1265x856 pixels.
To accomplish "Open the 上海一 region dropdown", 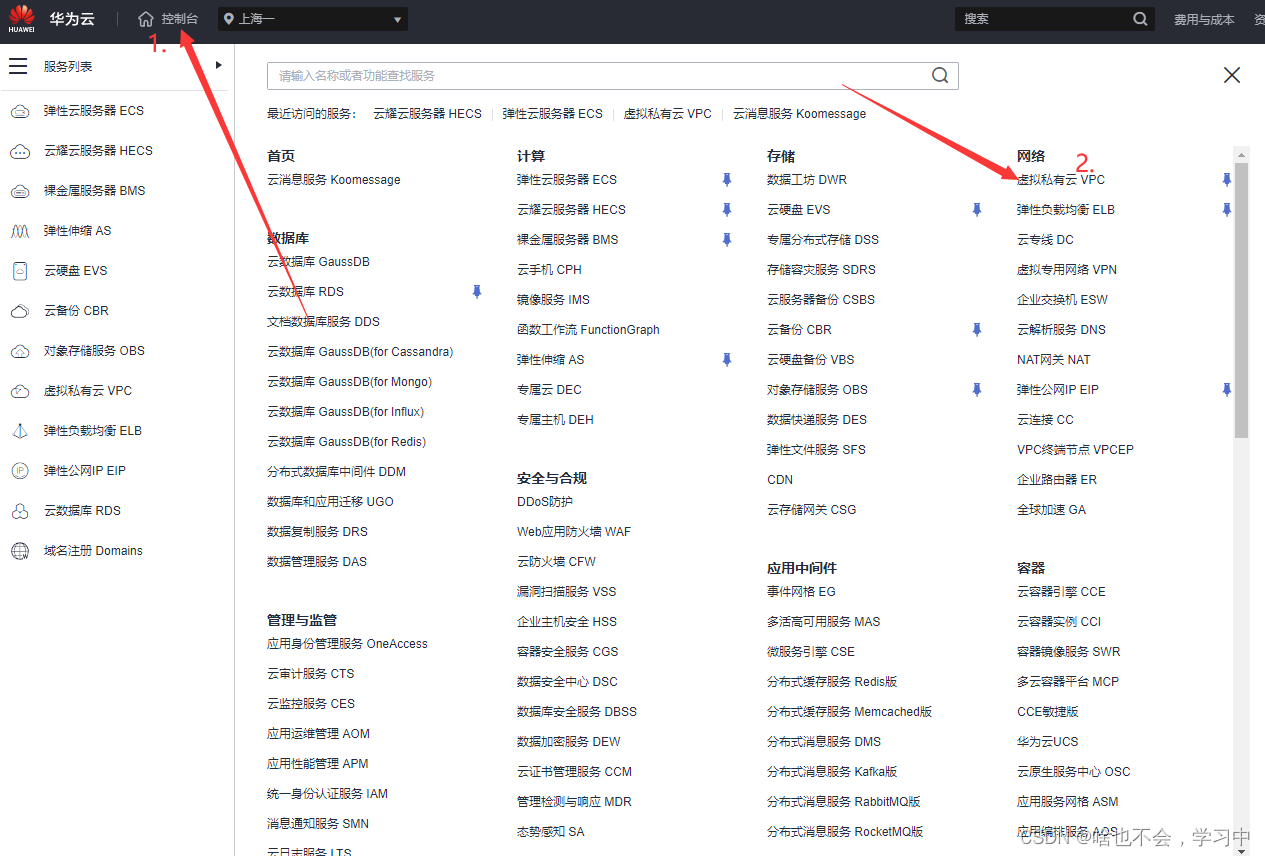I will point(313,19).
